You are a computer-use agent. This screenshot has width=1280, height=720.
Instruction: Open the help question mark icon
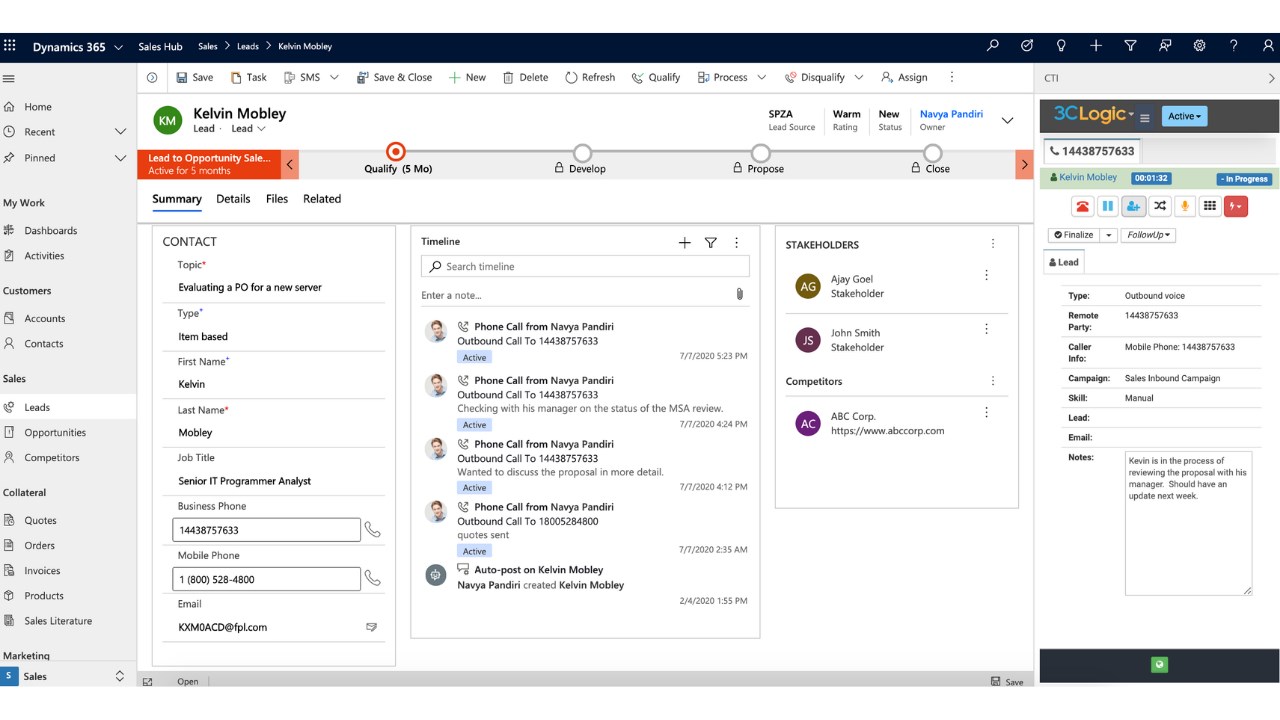pos(1234,46)
